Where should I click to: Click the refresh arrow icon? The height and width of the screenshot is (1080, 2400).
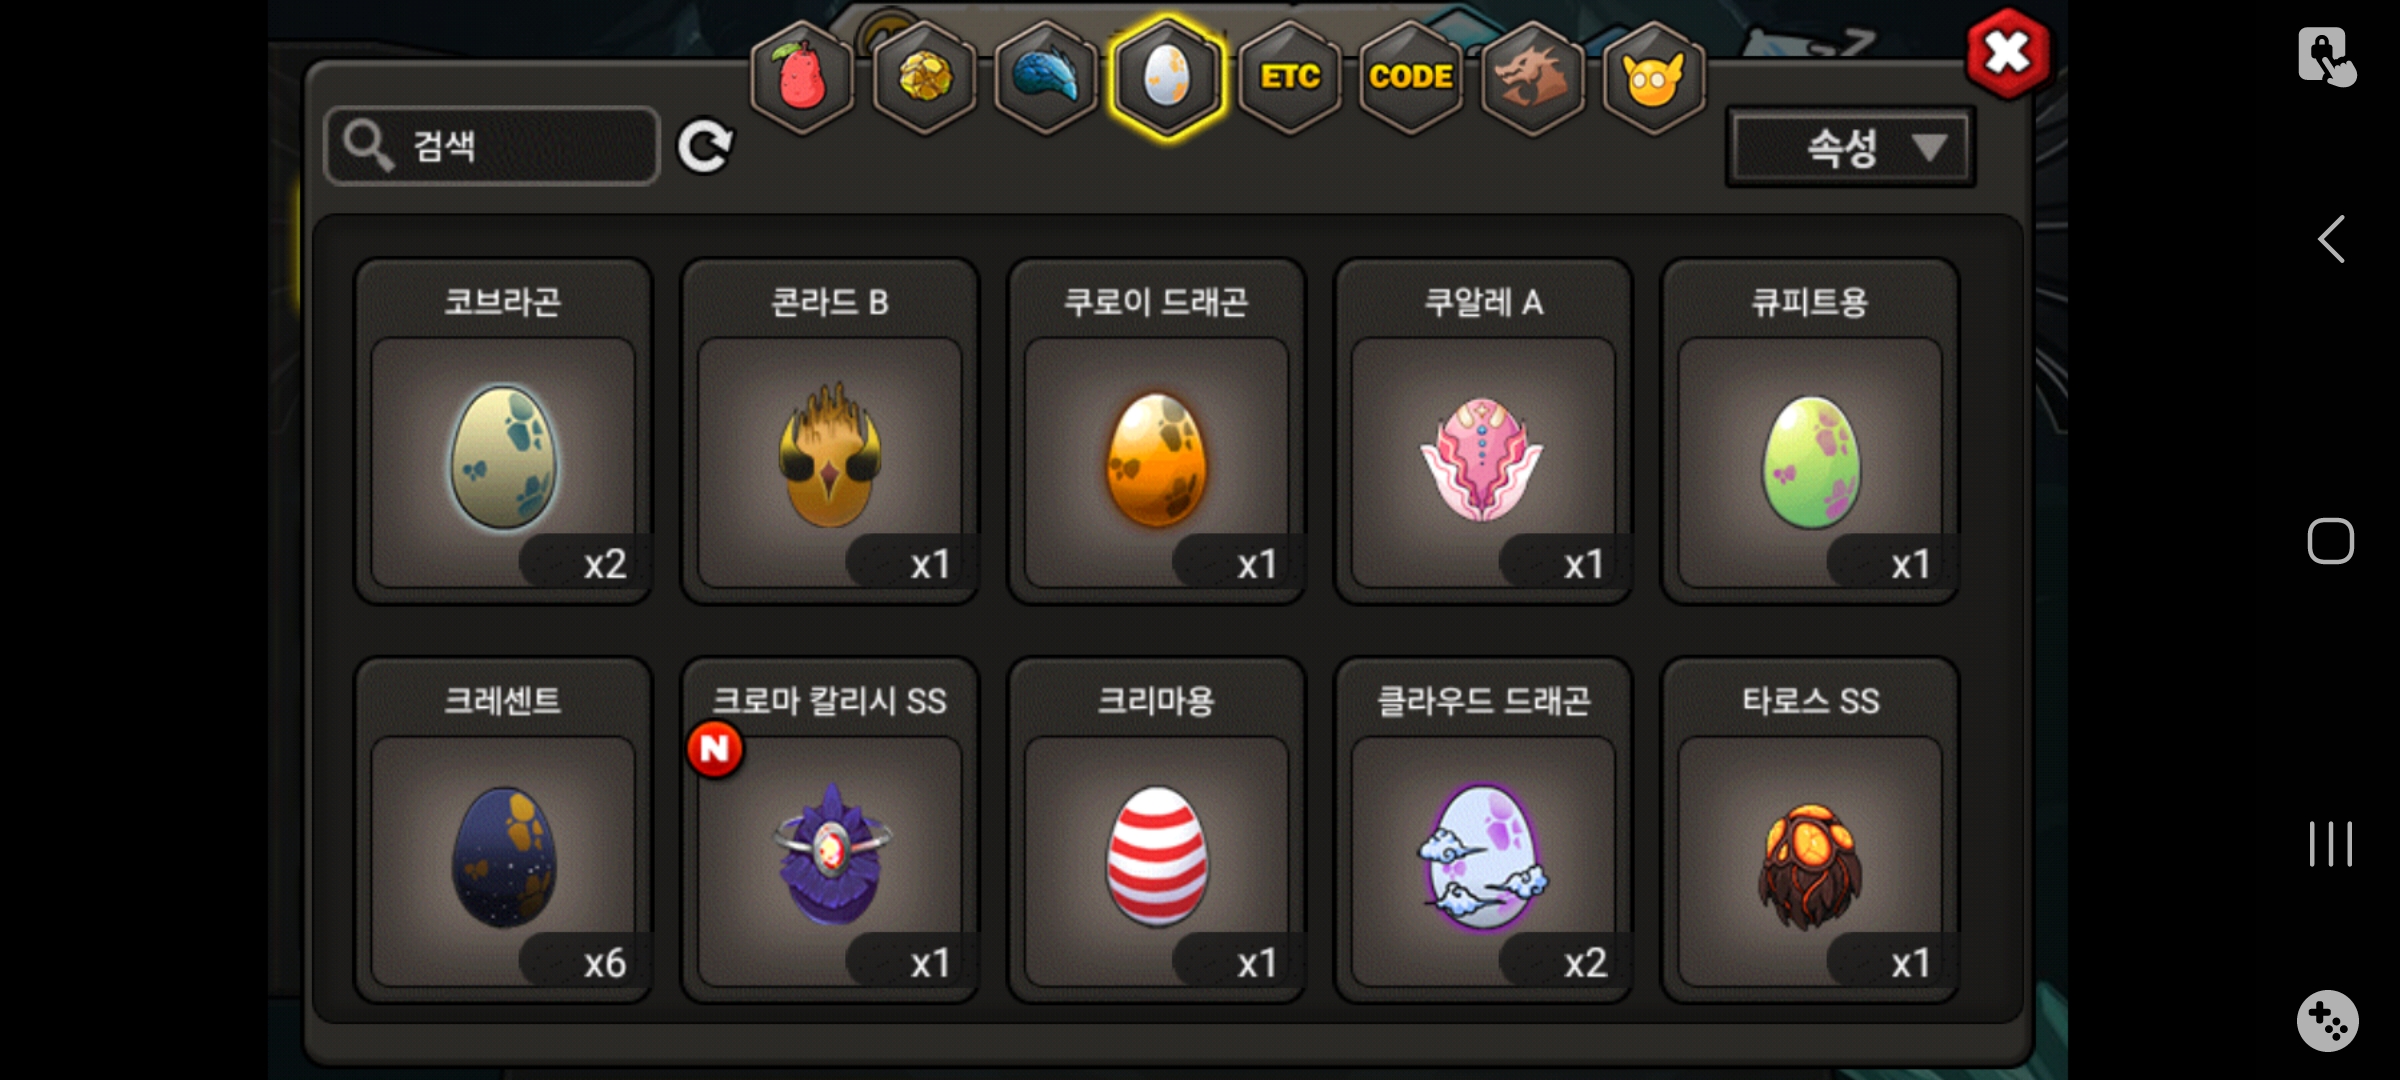pos(705,147)
